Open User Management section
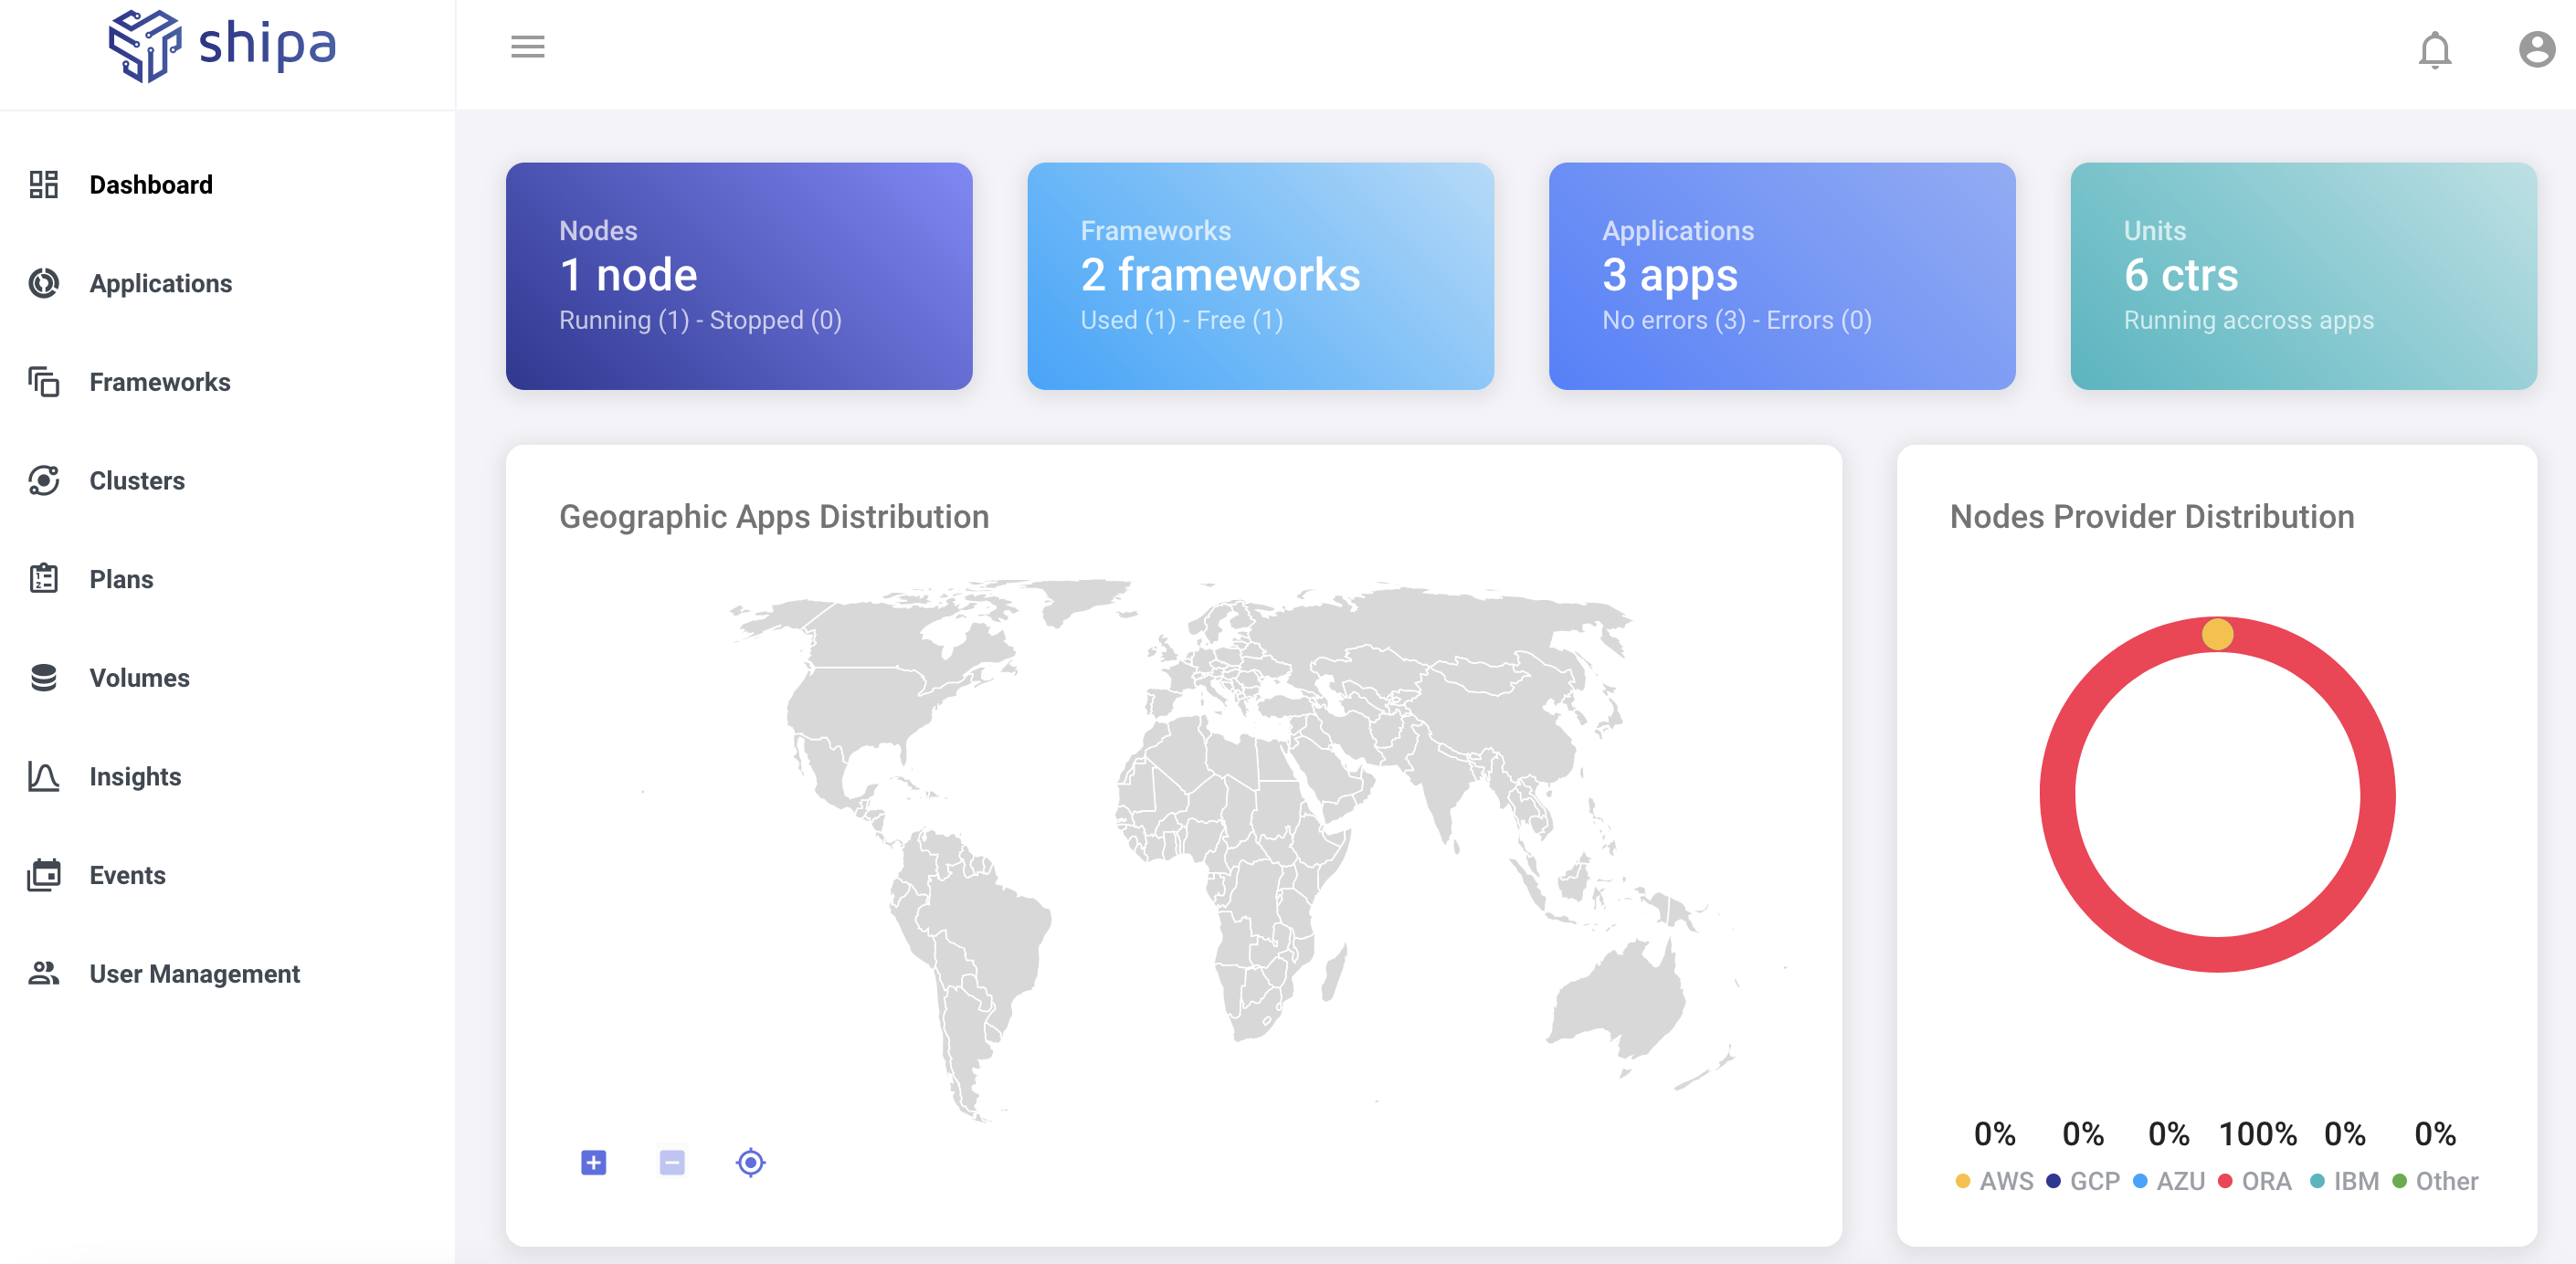The width and height of the screenshot is (2576, 1264). [194, 974]
